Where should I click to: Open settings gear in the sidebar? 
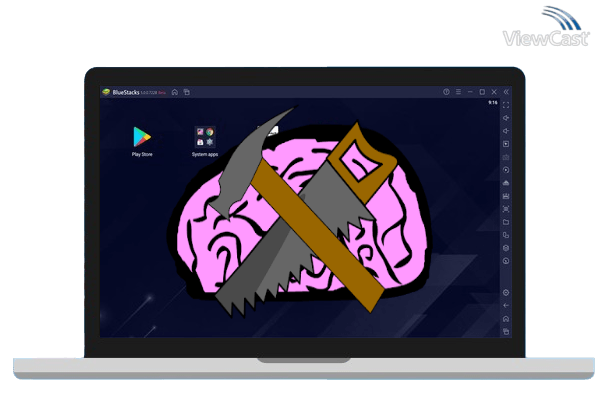506,292
